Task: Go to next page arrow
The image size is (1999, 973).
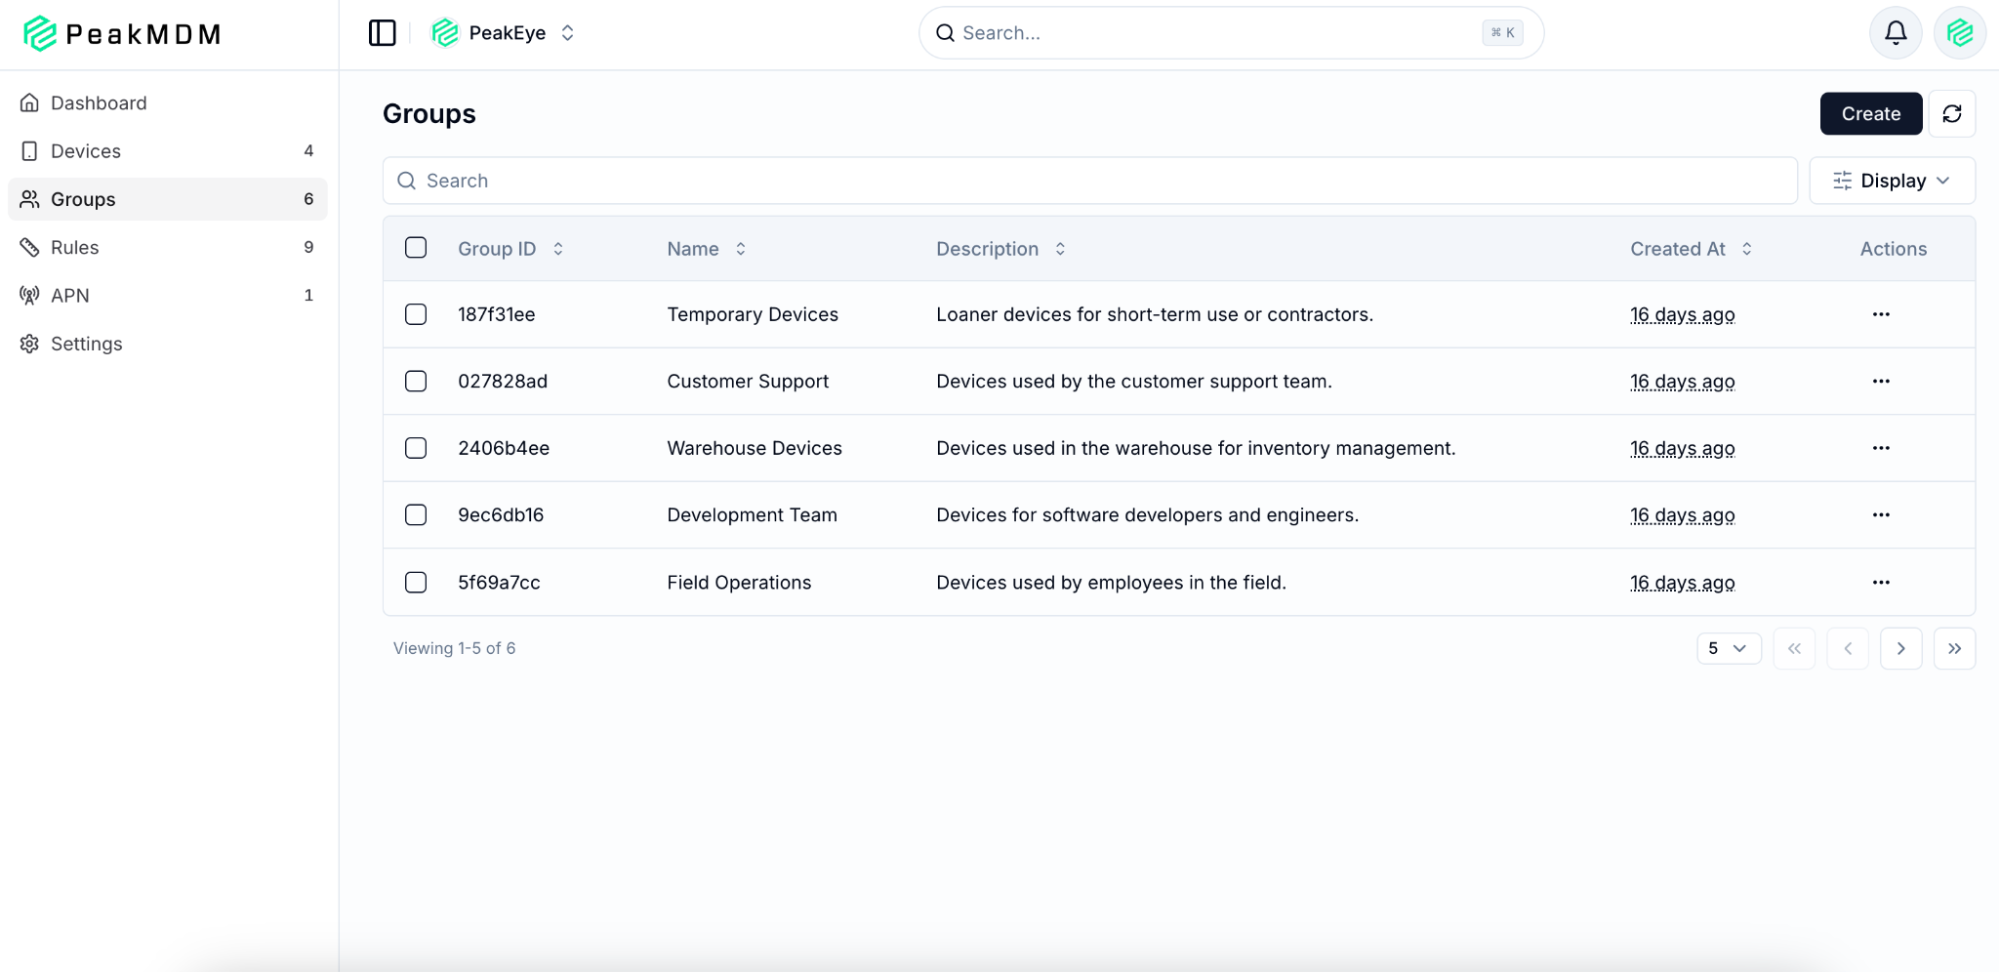Action: tap(1900, 648)
